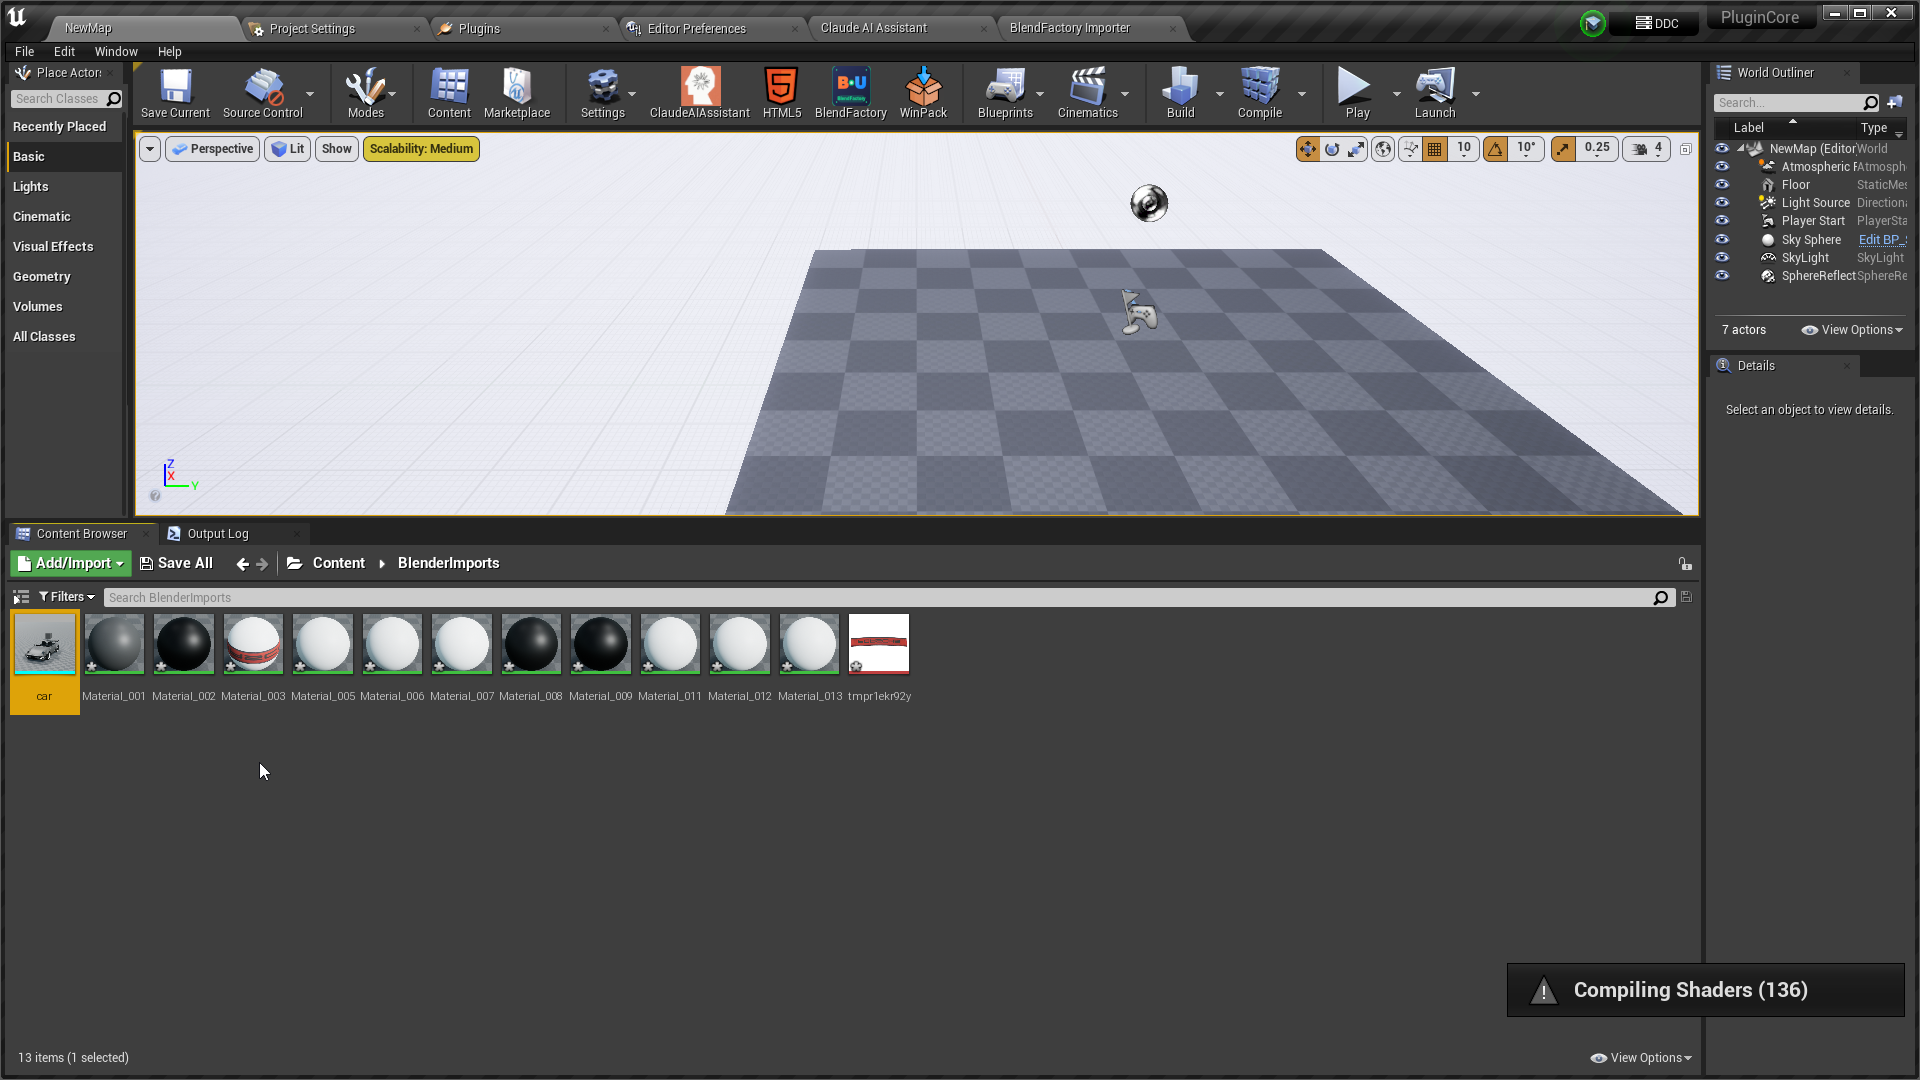The image size is (1920, 1080).
Task: Launch the ClaudeAIAssistant toolbar icon
Action: (x=700, y=93)
